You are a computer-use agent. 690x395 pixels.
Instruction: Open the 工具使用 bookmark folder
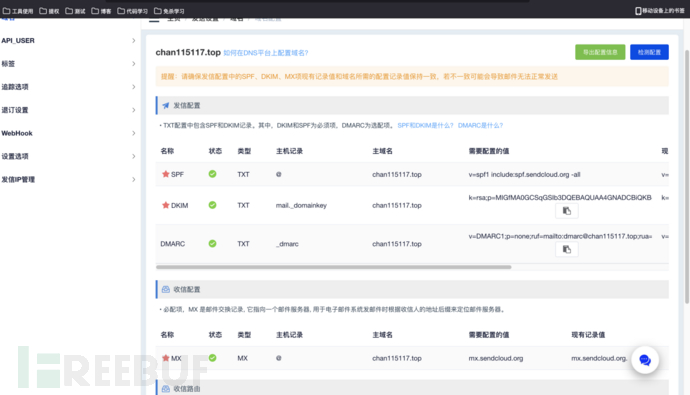[18, 11]
